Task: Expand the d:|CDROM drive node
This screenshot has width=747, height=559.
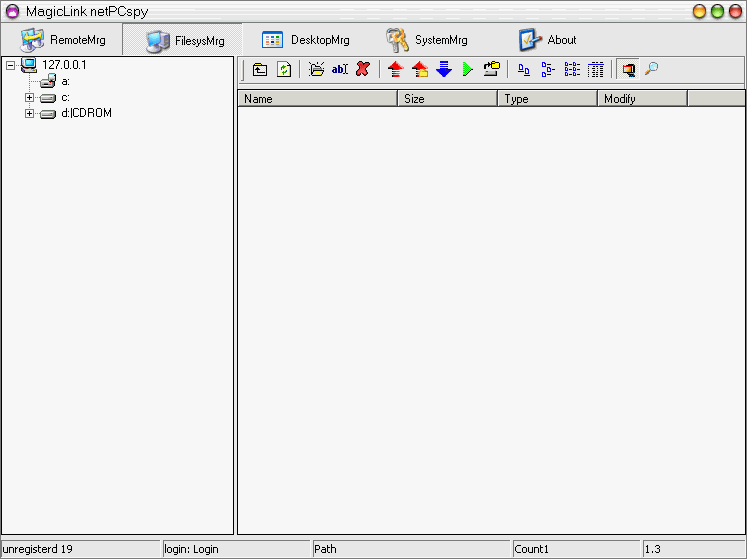Action: point(30,114)
